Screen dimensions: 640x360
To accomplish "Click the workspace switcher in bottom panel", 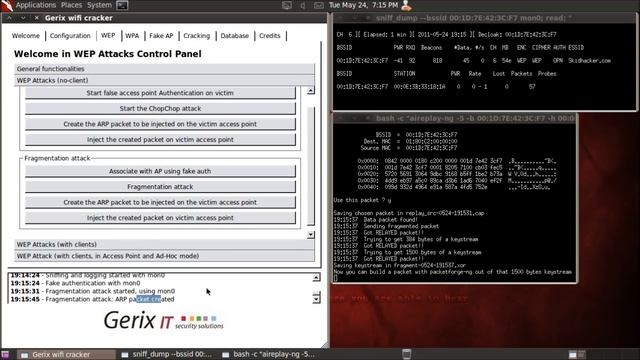I will tap(578, 354).
